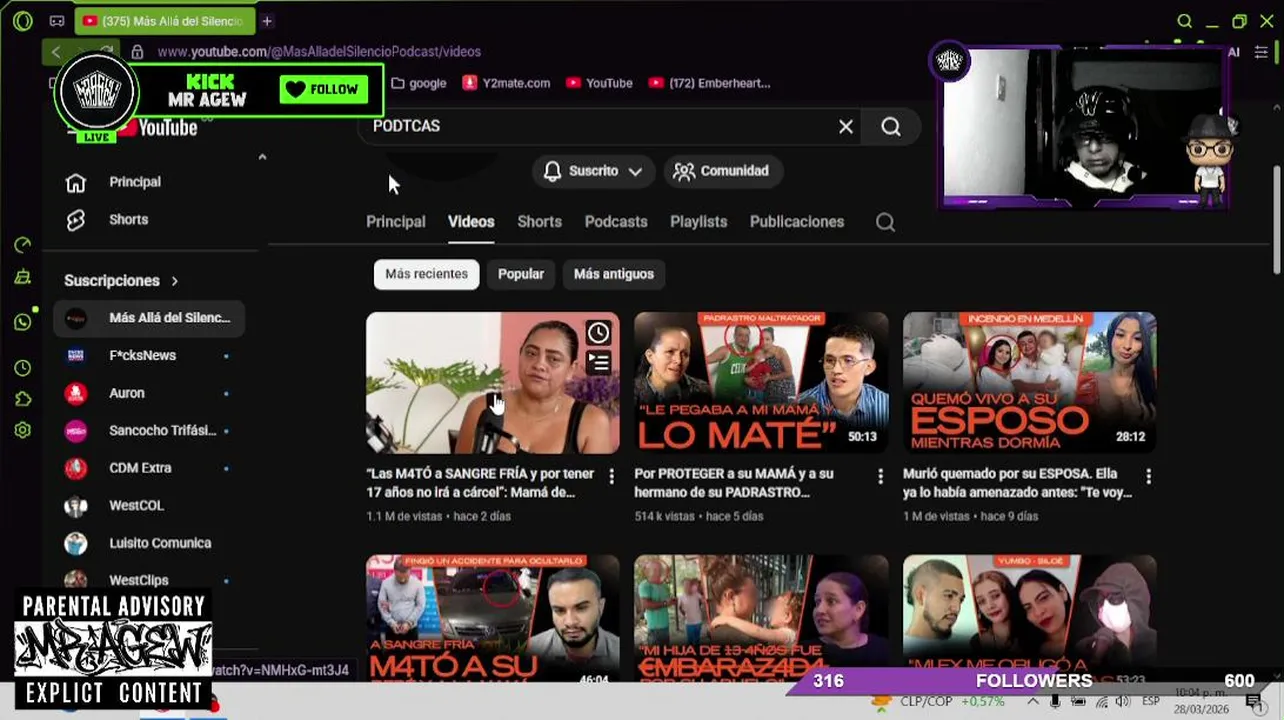Open the CDM Extra subscription
The height and width of the screenshot is (720, 1284).
(150, 468)
